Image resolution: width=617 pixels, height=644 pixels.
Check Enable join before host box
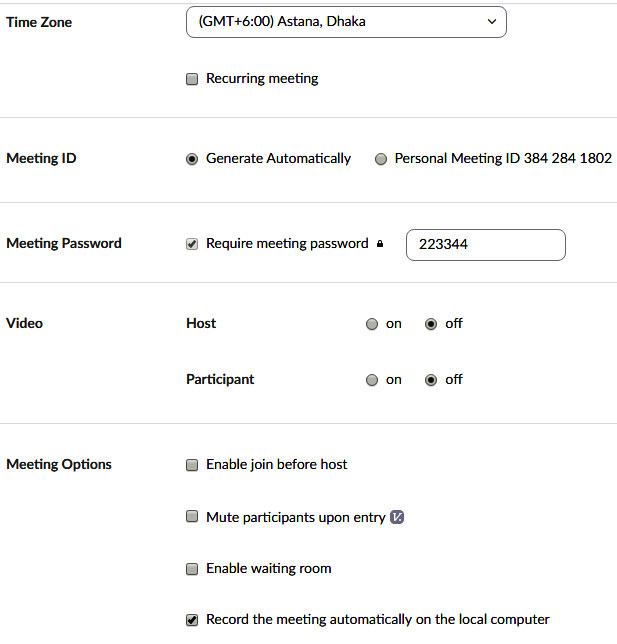(192, 465)
